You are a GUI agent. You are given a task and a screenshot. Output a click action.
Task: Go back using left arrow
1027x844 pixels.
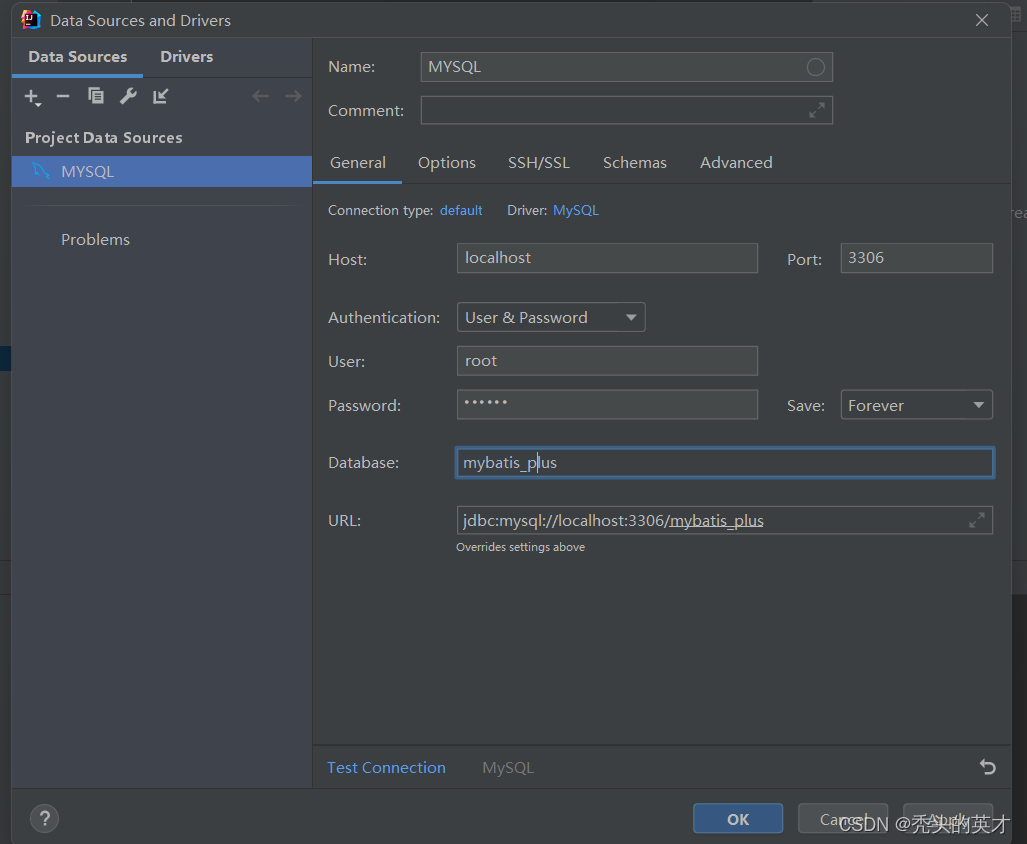click(x=261, y=96)
